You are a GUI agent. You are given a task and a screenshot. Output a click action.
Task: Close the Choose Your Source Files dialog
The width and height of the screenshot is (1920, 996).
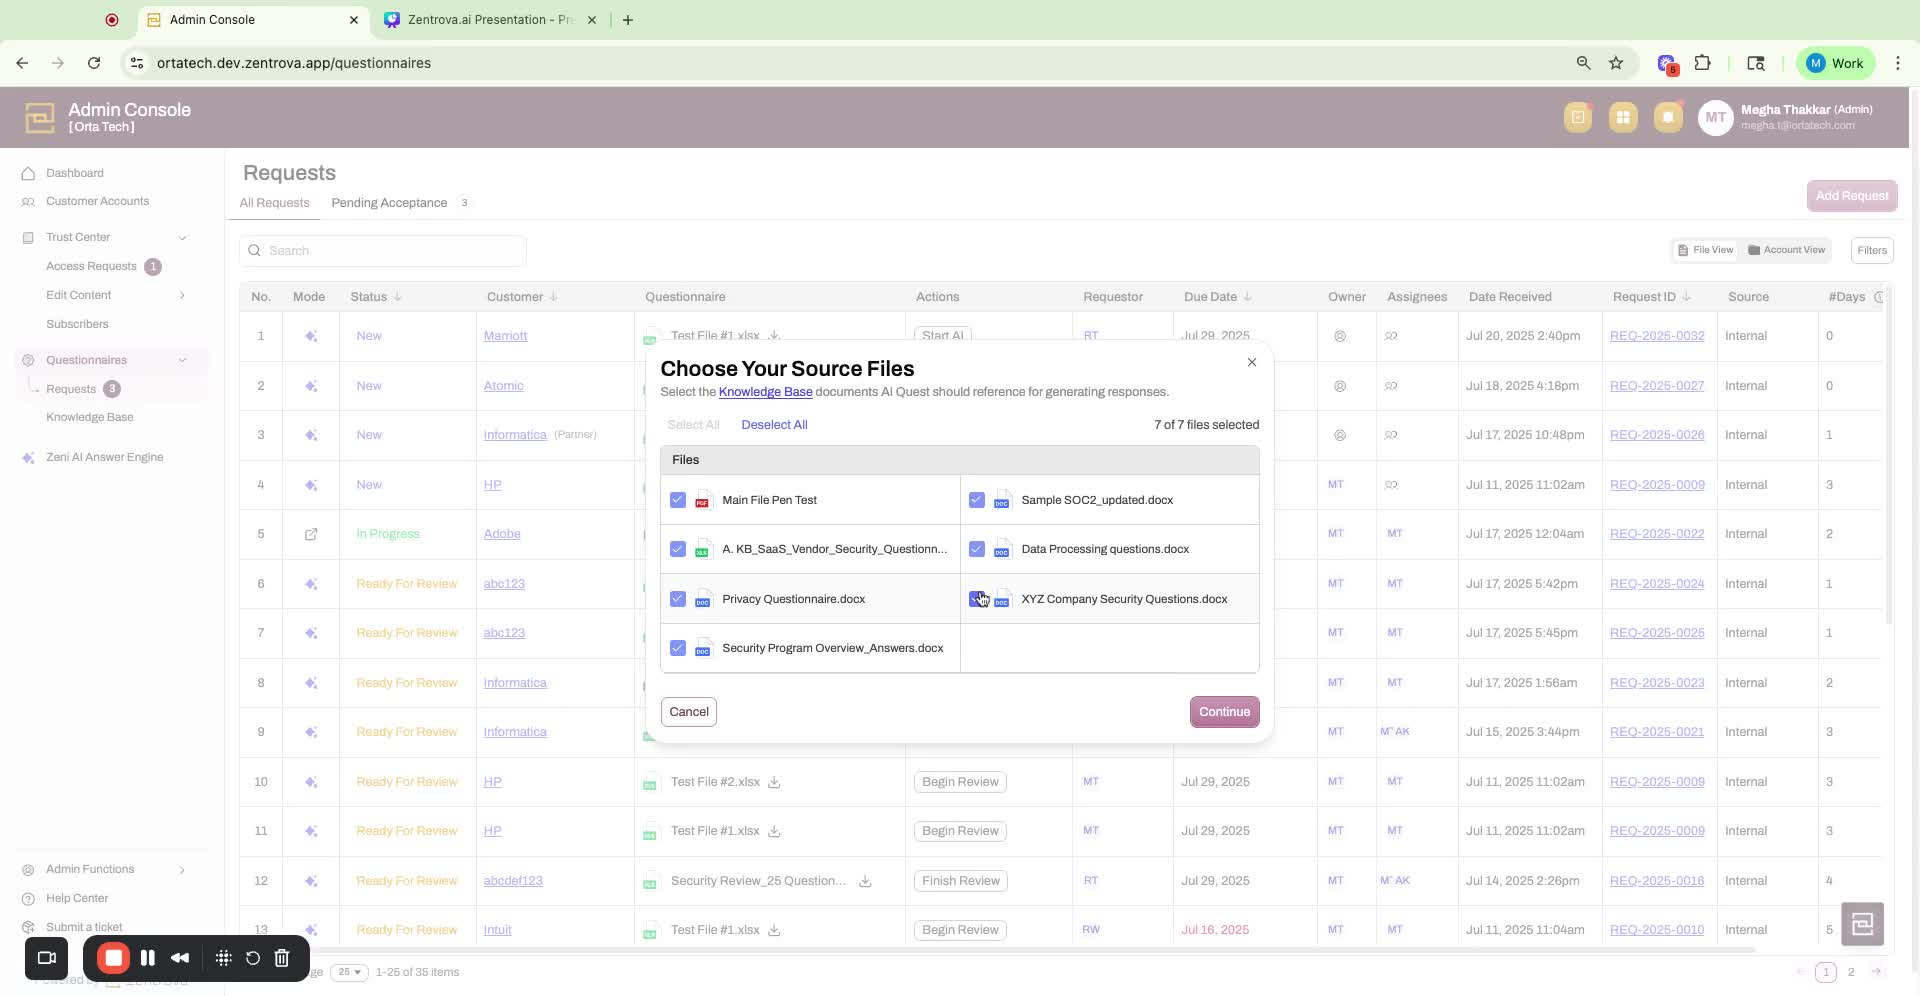(x=1252, y=362)
